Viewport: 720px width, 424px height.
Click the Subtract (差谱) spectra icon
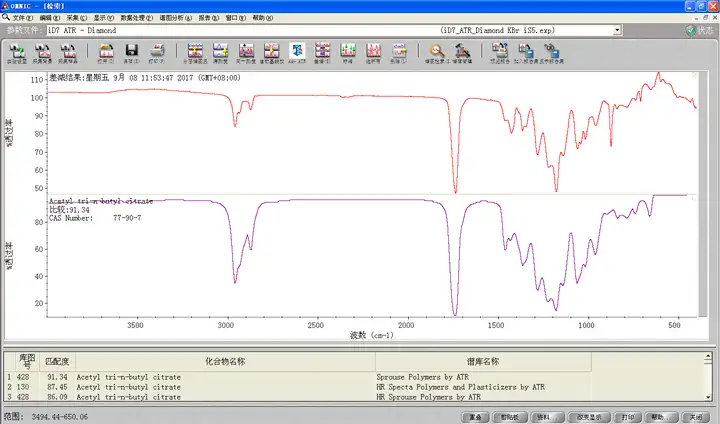coord(322,53)
